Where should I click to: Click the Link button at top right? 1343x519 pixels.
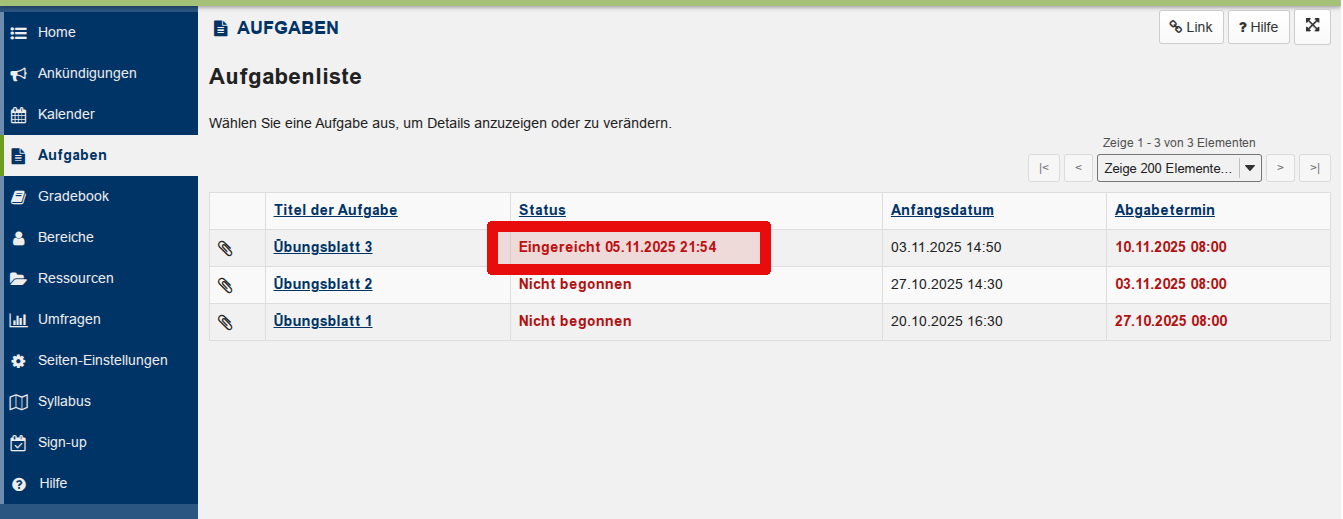[x=1190, y=27]
